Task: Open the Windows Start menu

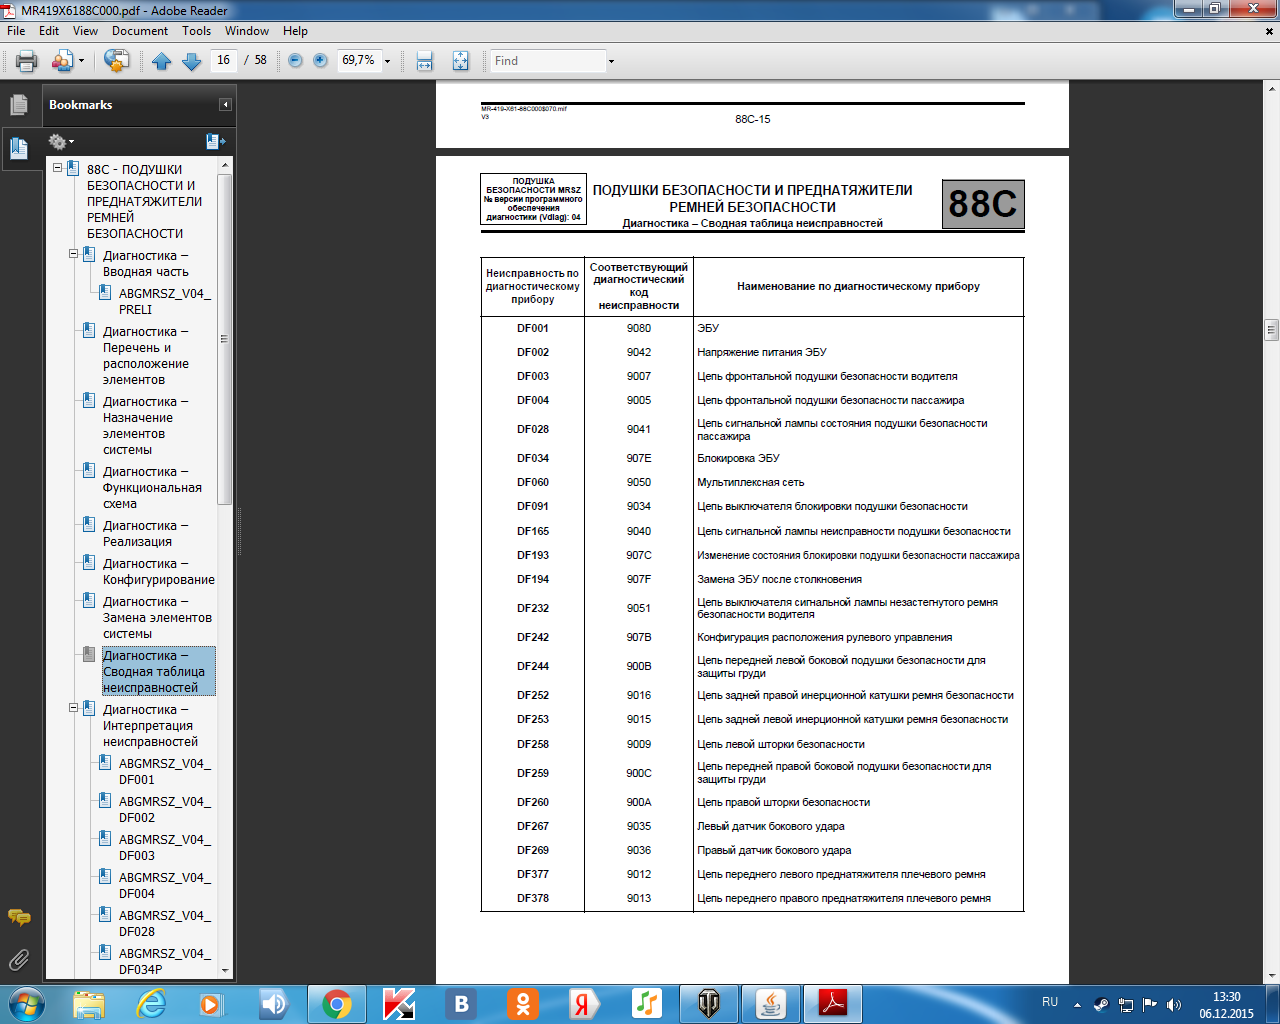Action: [27, 1003]
